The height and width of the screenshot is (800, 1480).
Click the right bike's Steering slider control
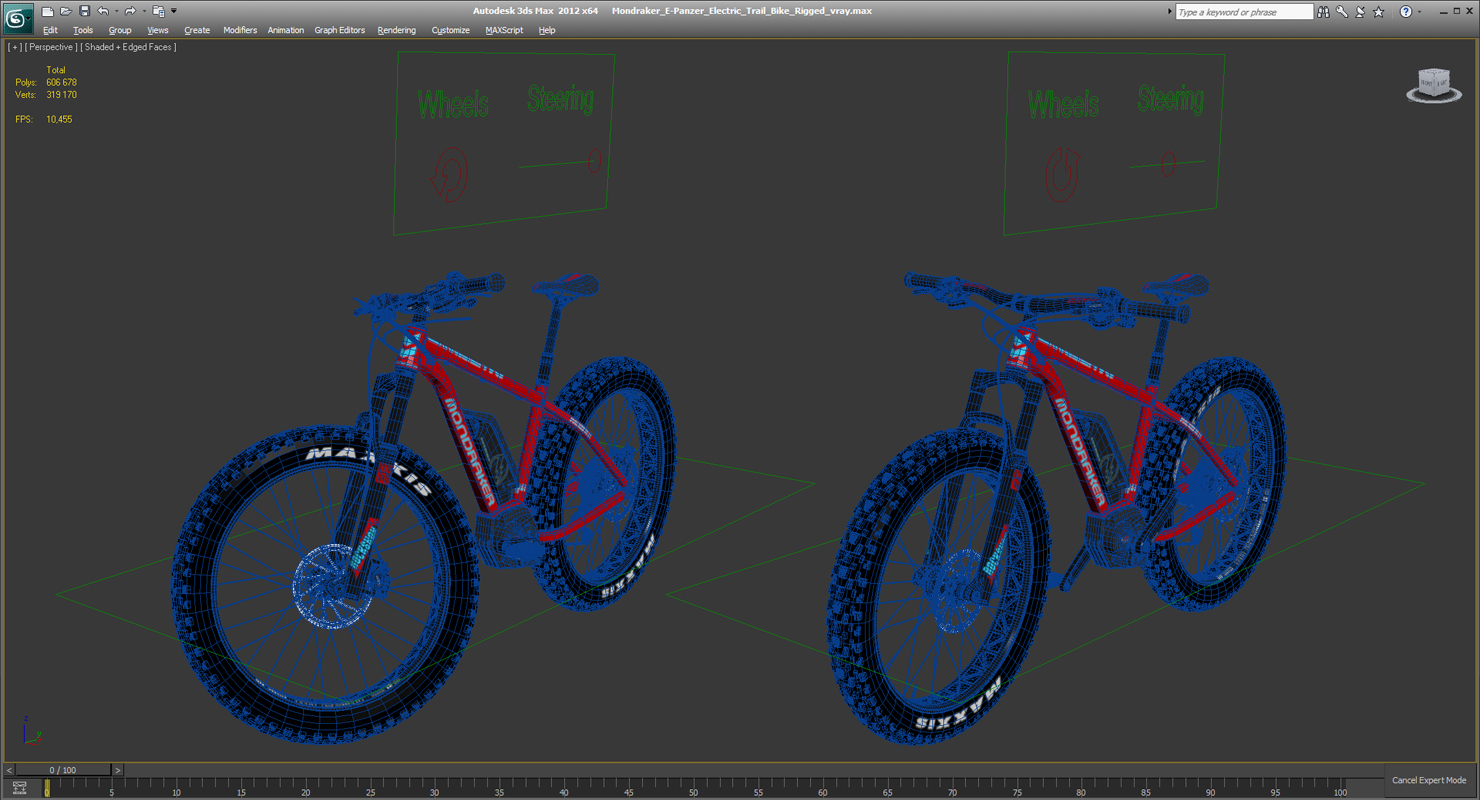(1167, 163)
